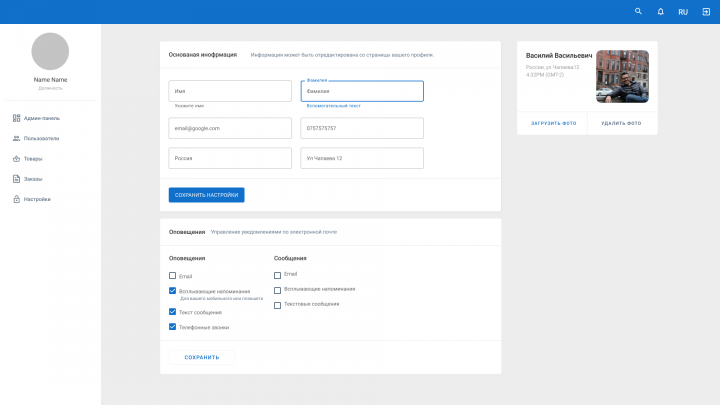Enable Email checkbox under Сообщения
The image size is (720, 405).
coord(277,275)
